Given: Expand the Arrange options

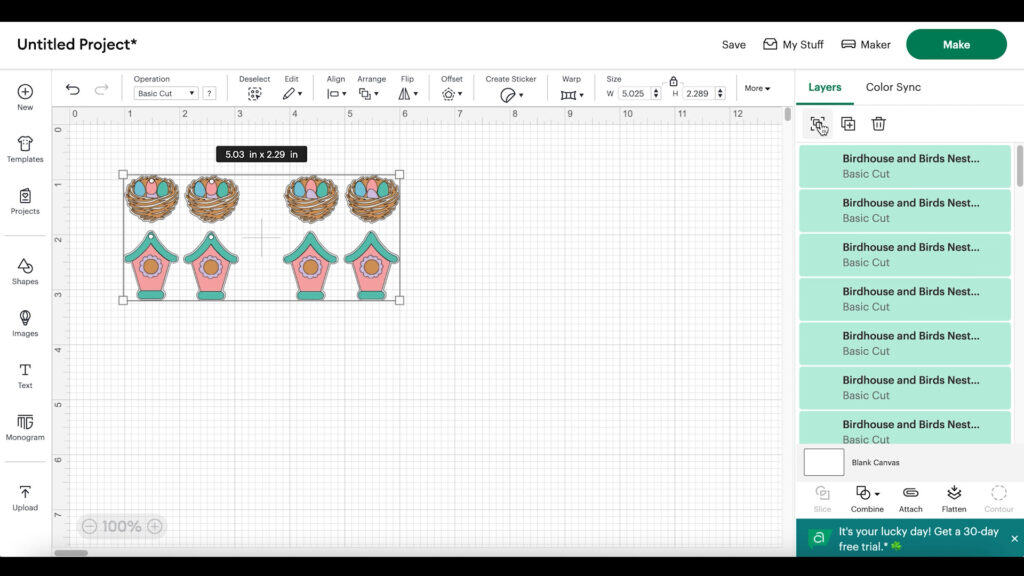Looking at the screenshot, I should [368, 94].
